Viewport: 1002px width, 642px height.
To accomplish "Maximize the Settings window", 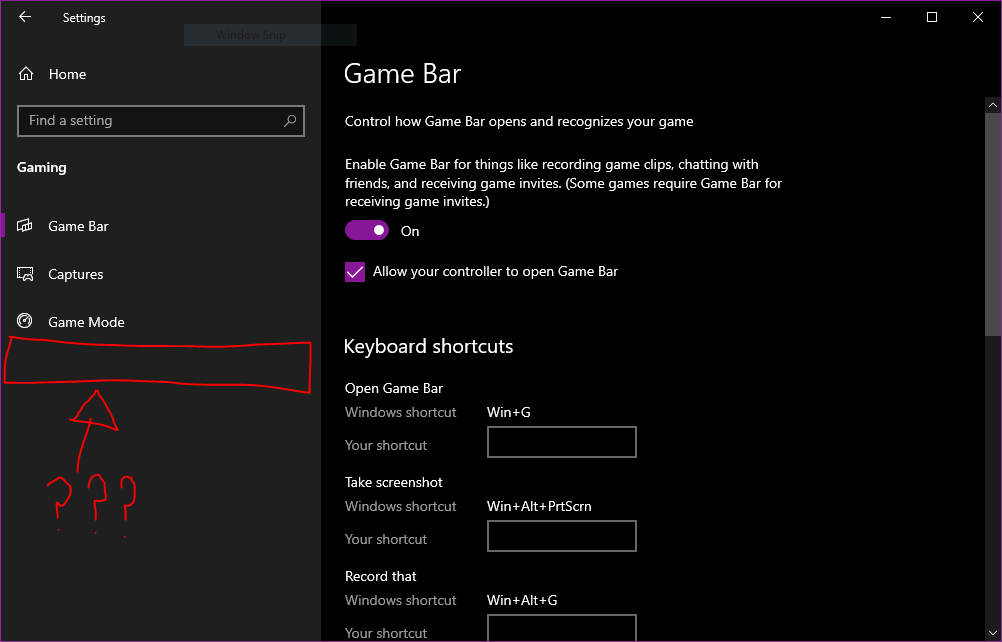I will 932,17.
